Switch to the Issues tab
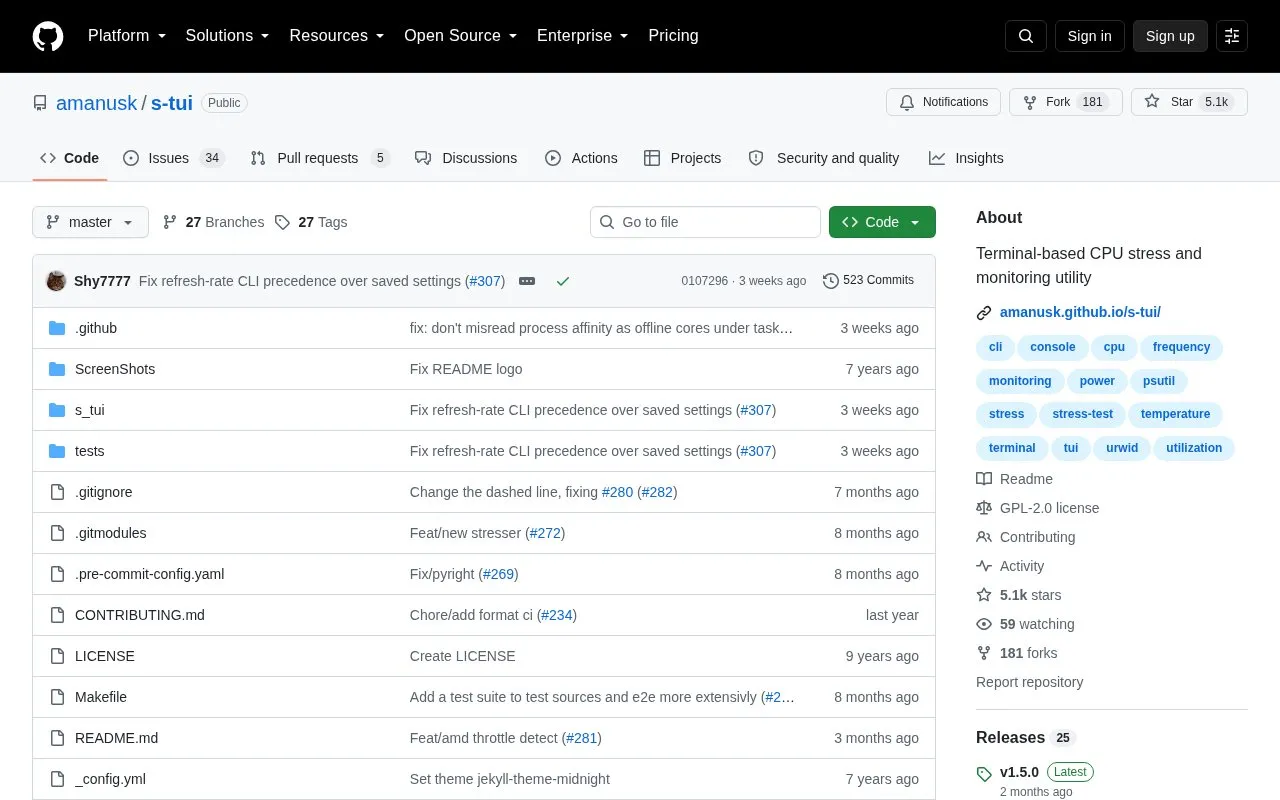Image resolution: width=1280 pixels, height=800 pixels. coord(174,158)
